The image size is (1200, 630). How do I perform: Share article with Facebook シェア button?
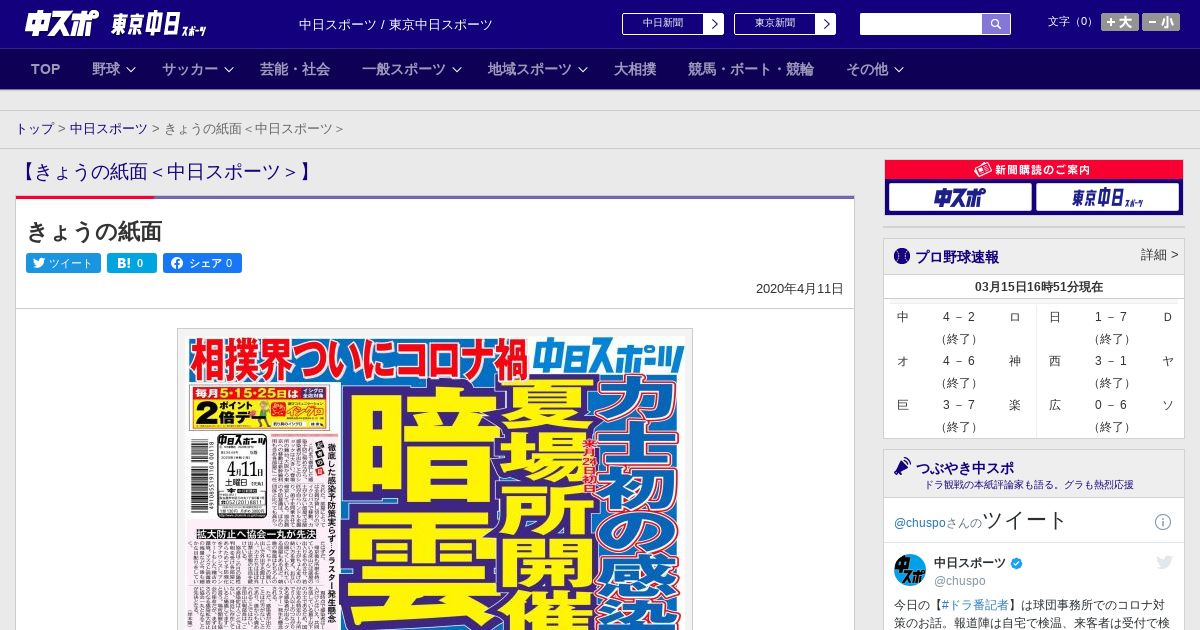tap(202, 263)
